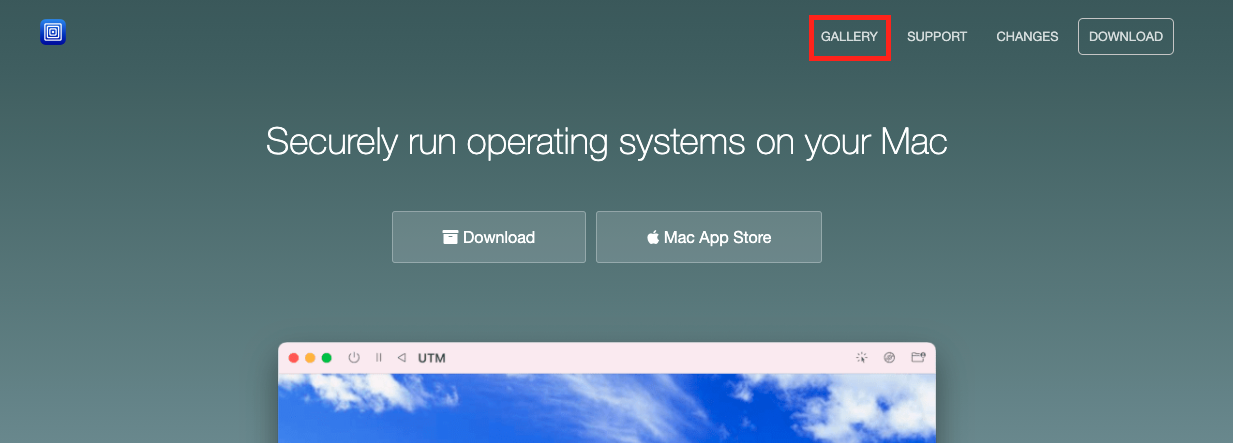Click the restart triangle icon in UTM window
The width and height of the screenshot is (1233, 443).
coord(401,358)
